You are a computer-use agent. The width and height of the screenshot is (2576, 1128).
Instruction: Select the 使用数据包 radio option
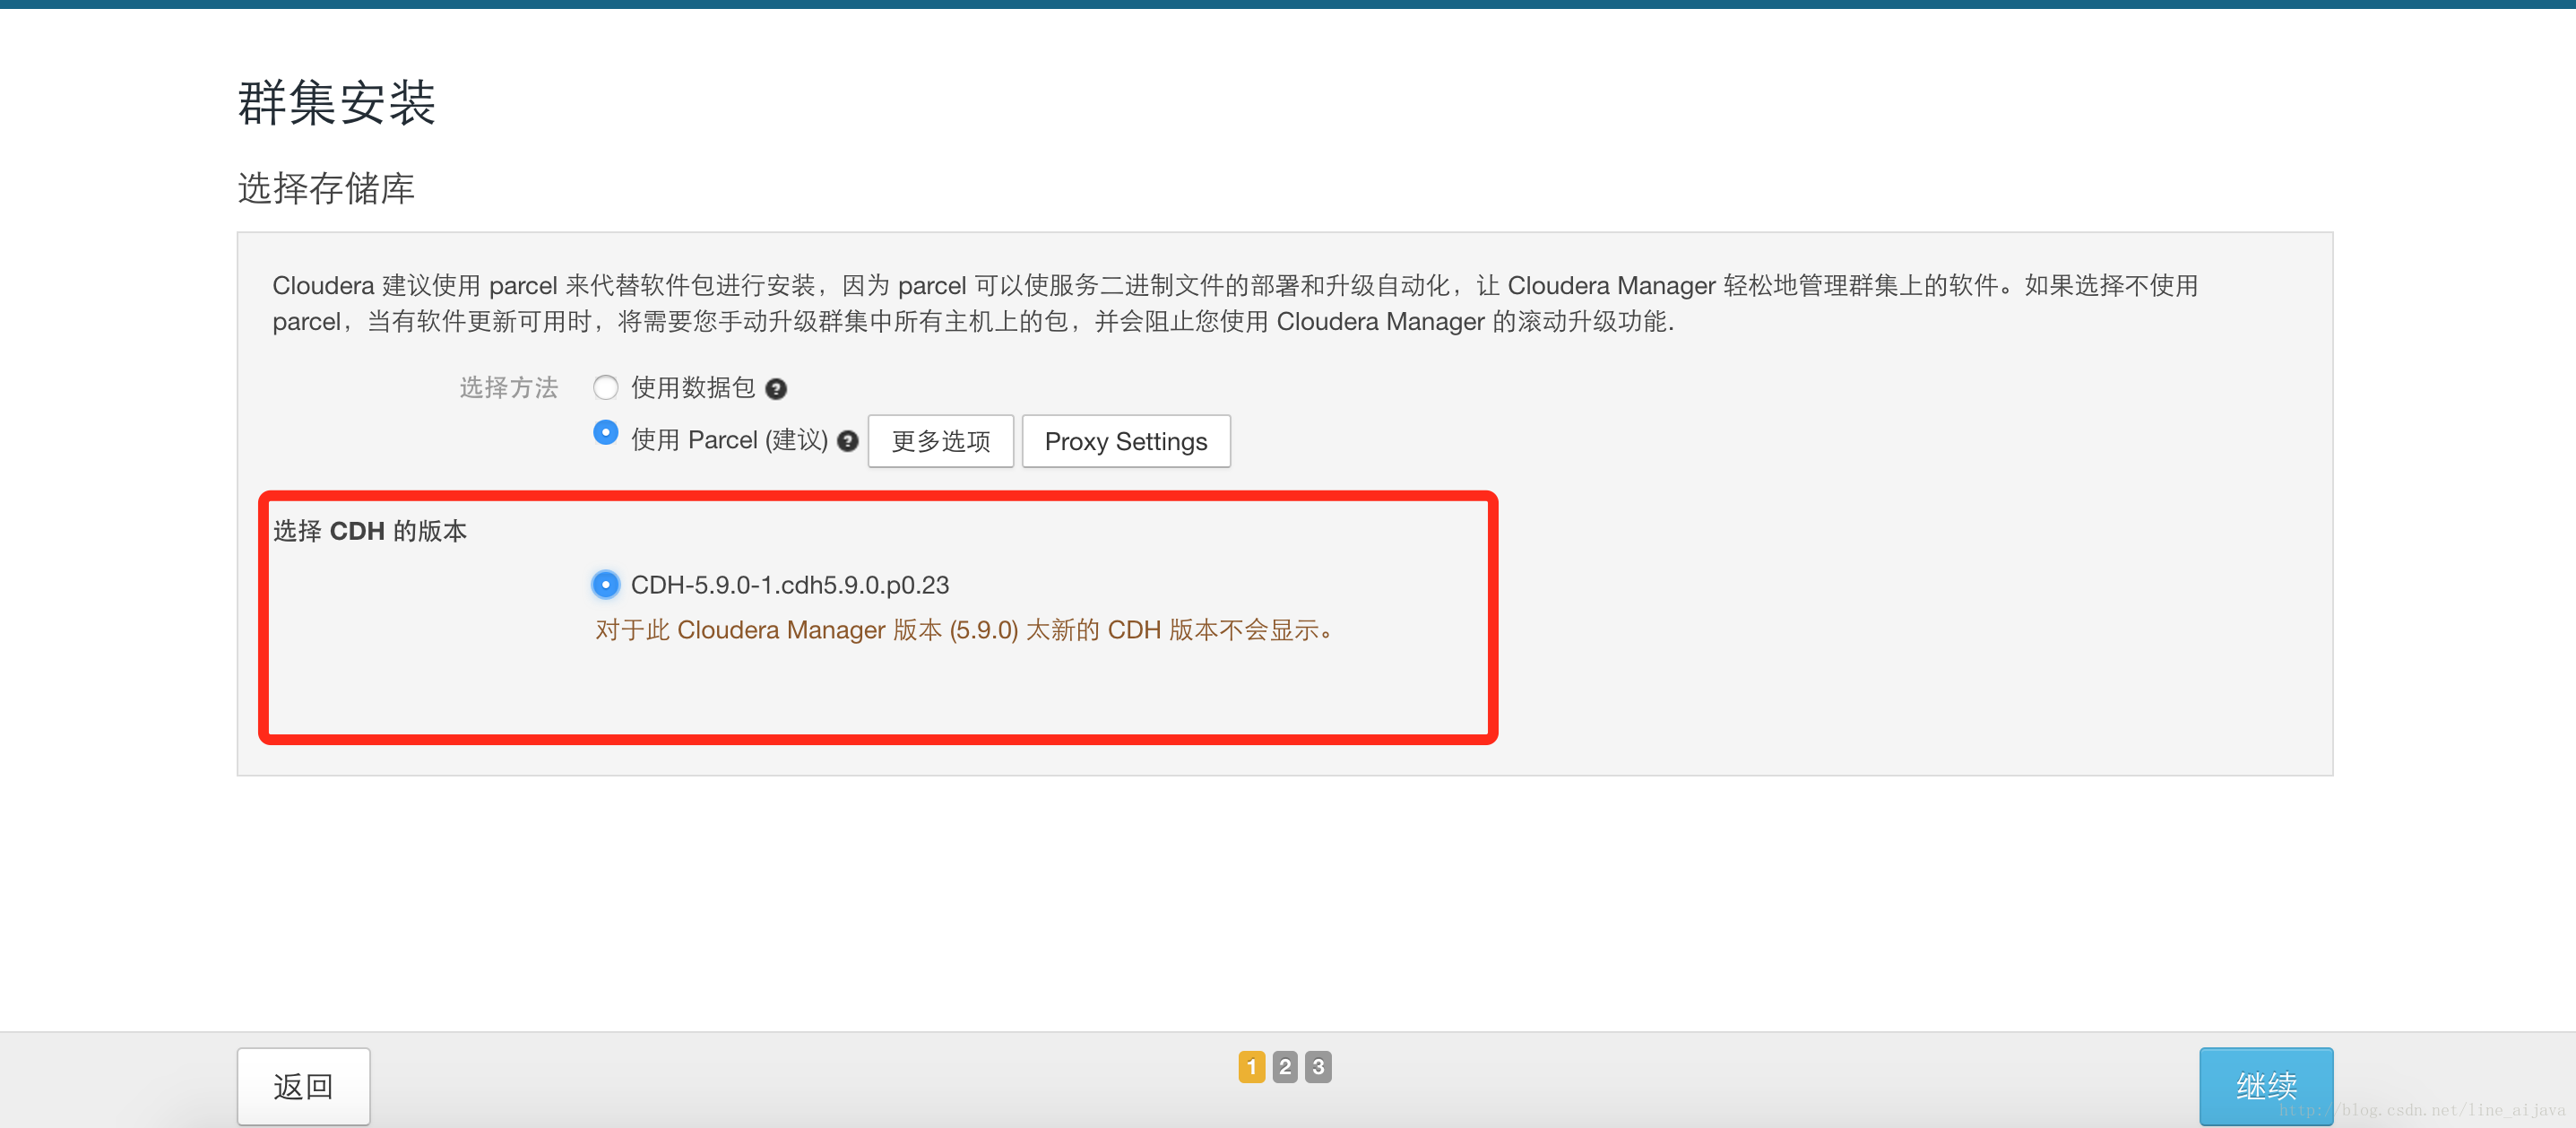click(605, 387)
